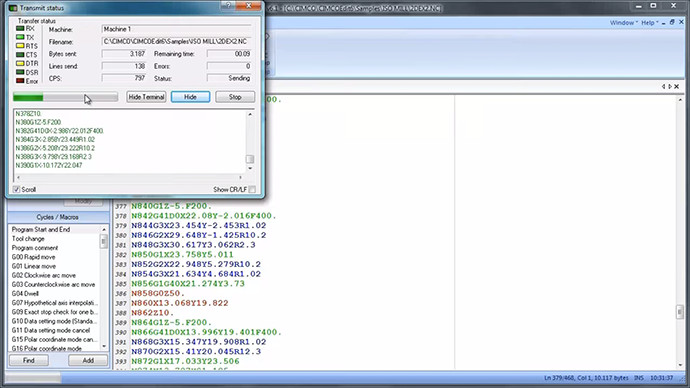Select G15 Polar coordinate mode cancel

click(55, 340)
